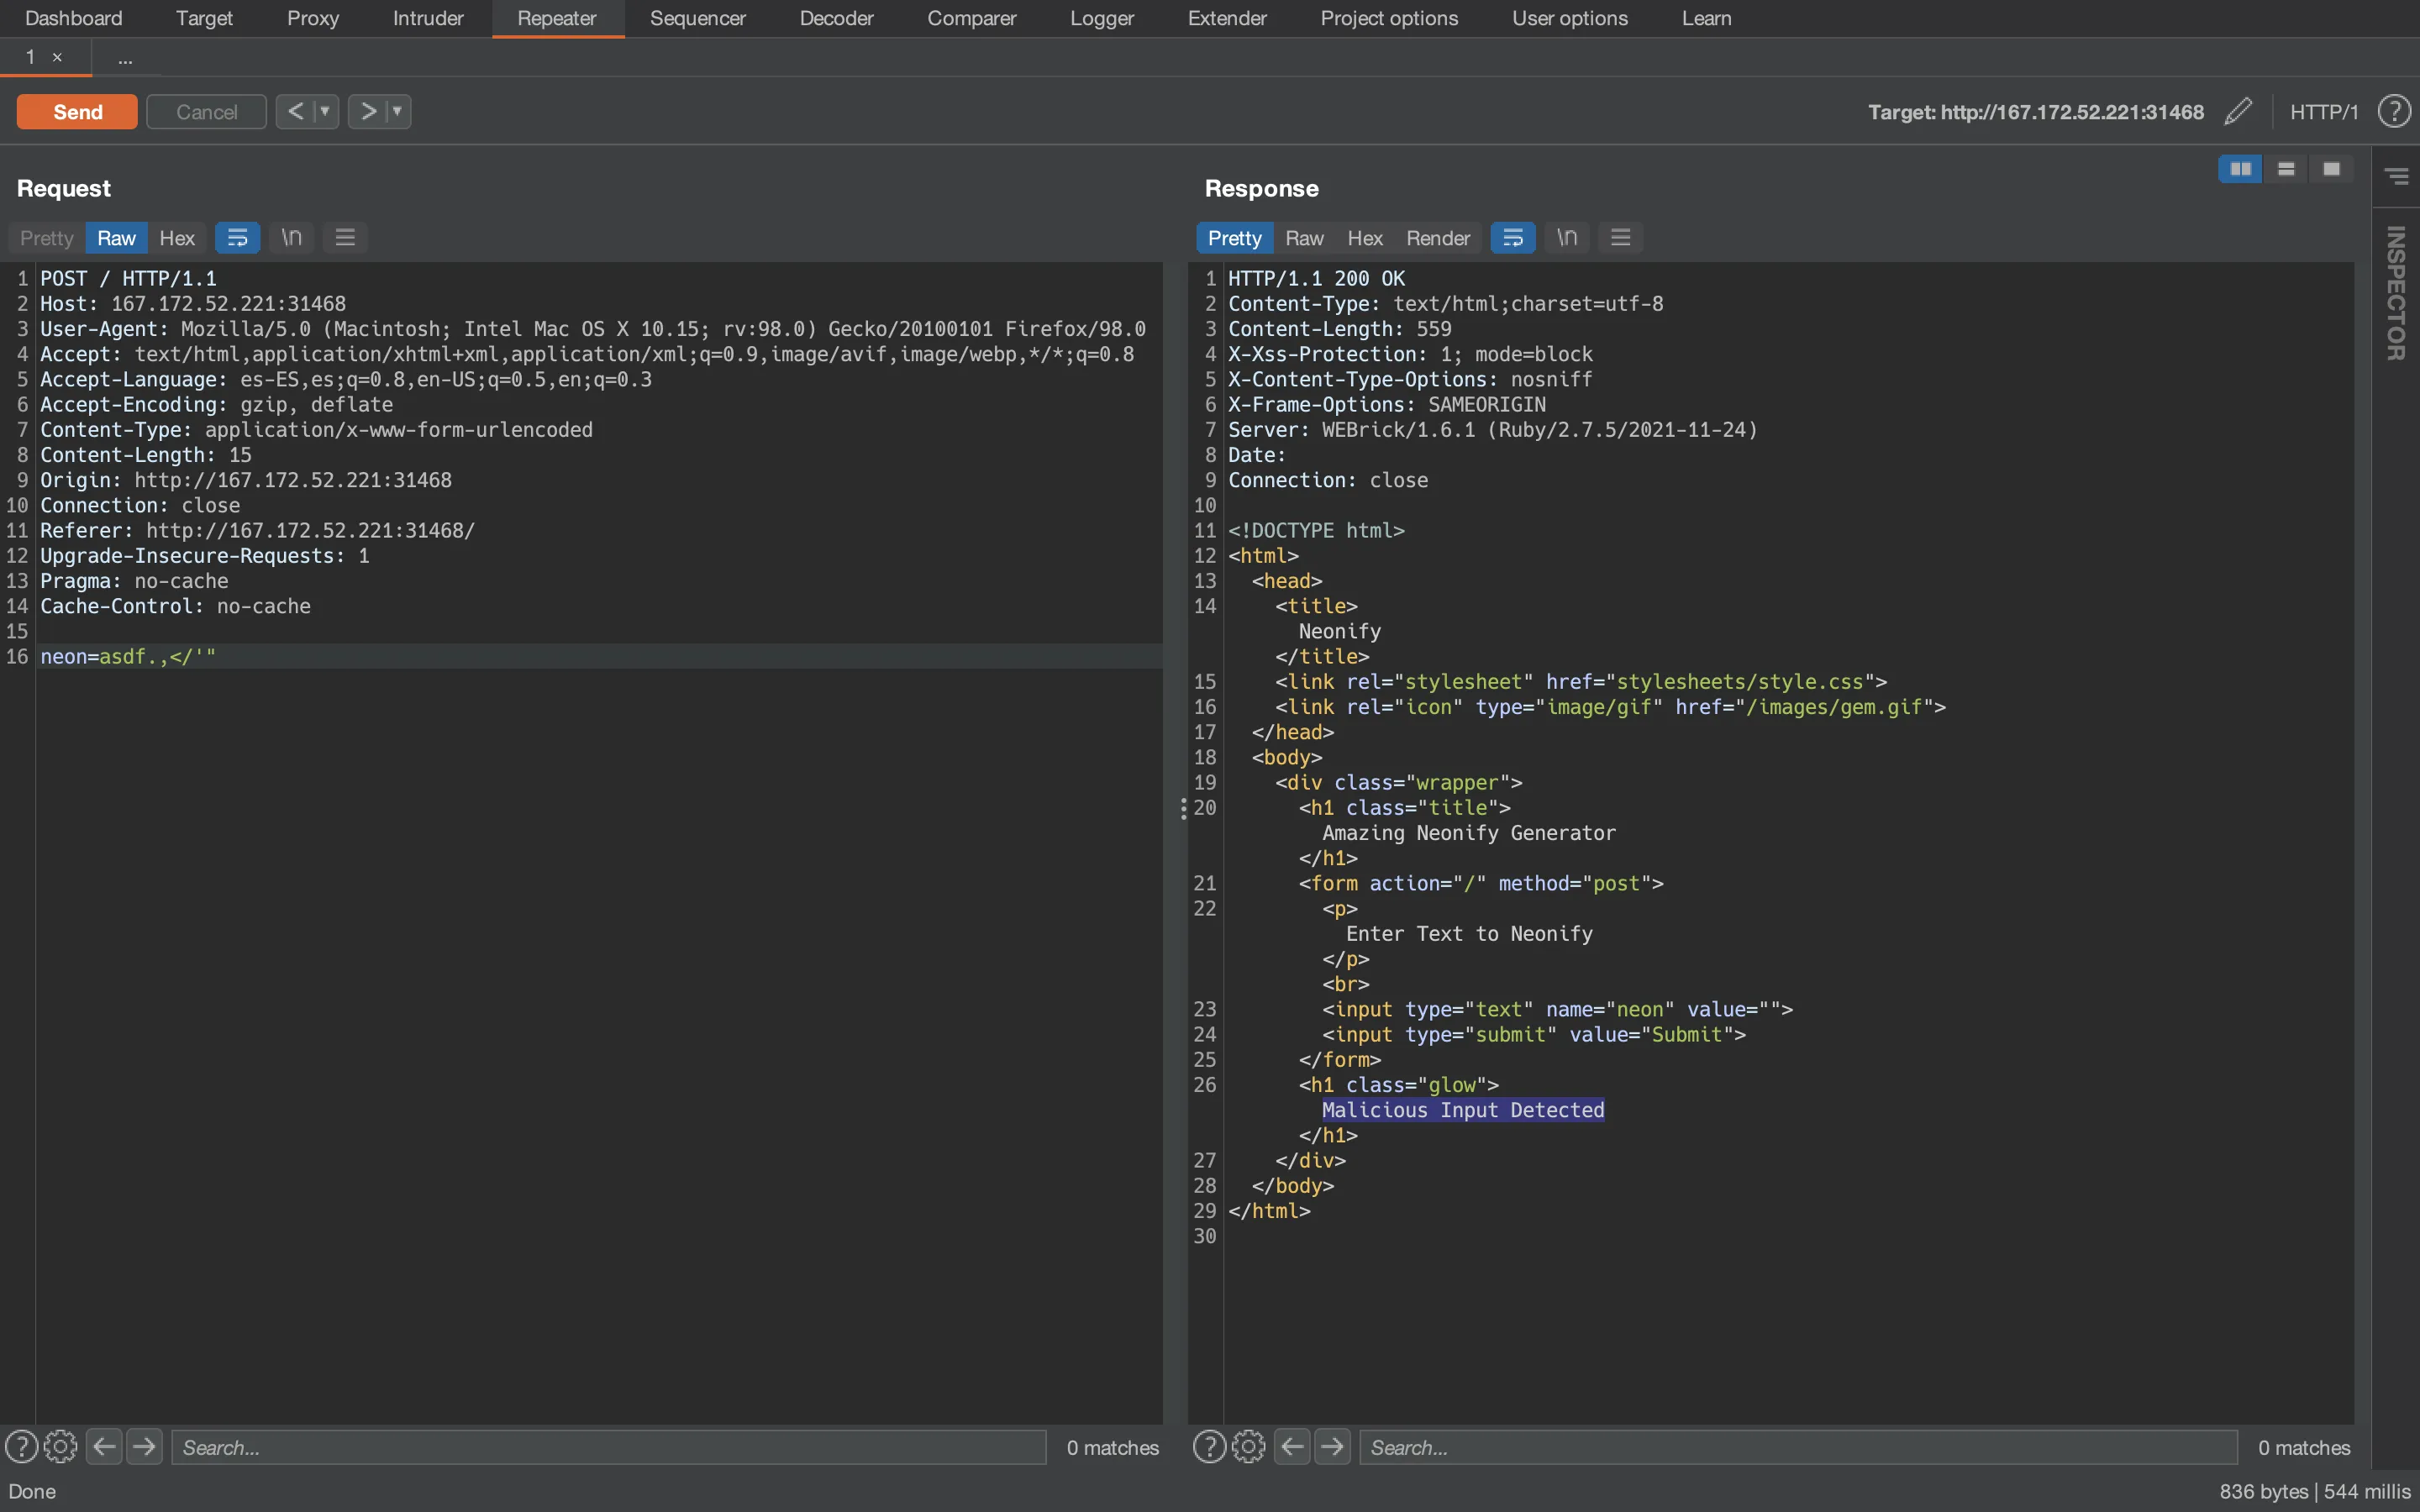Jump to previous match in Request search
This screenshot has width=2420, height=1512.
104,1447
